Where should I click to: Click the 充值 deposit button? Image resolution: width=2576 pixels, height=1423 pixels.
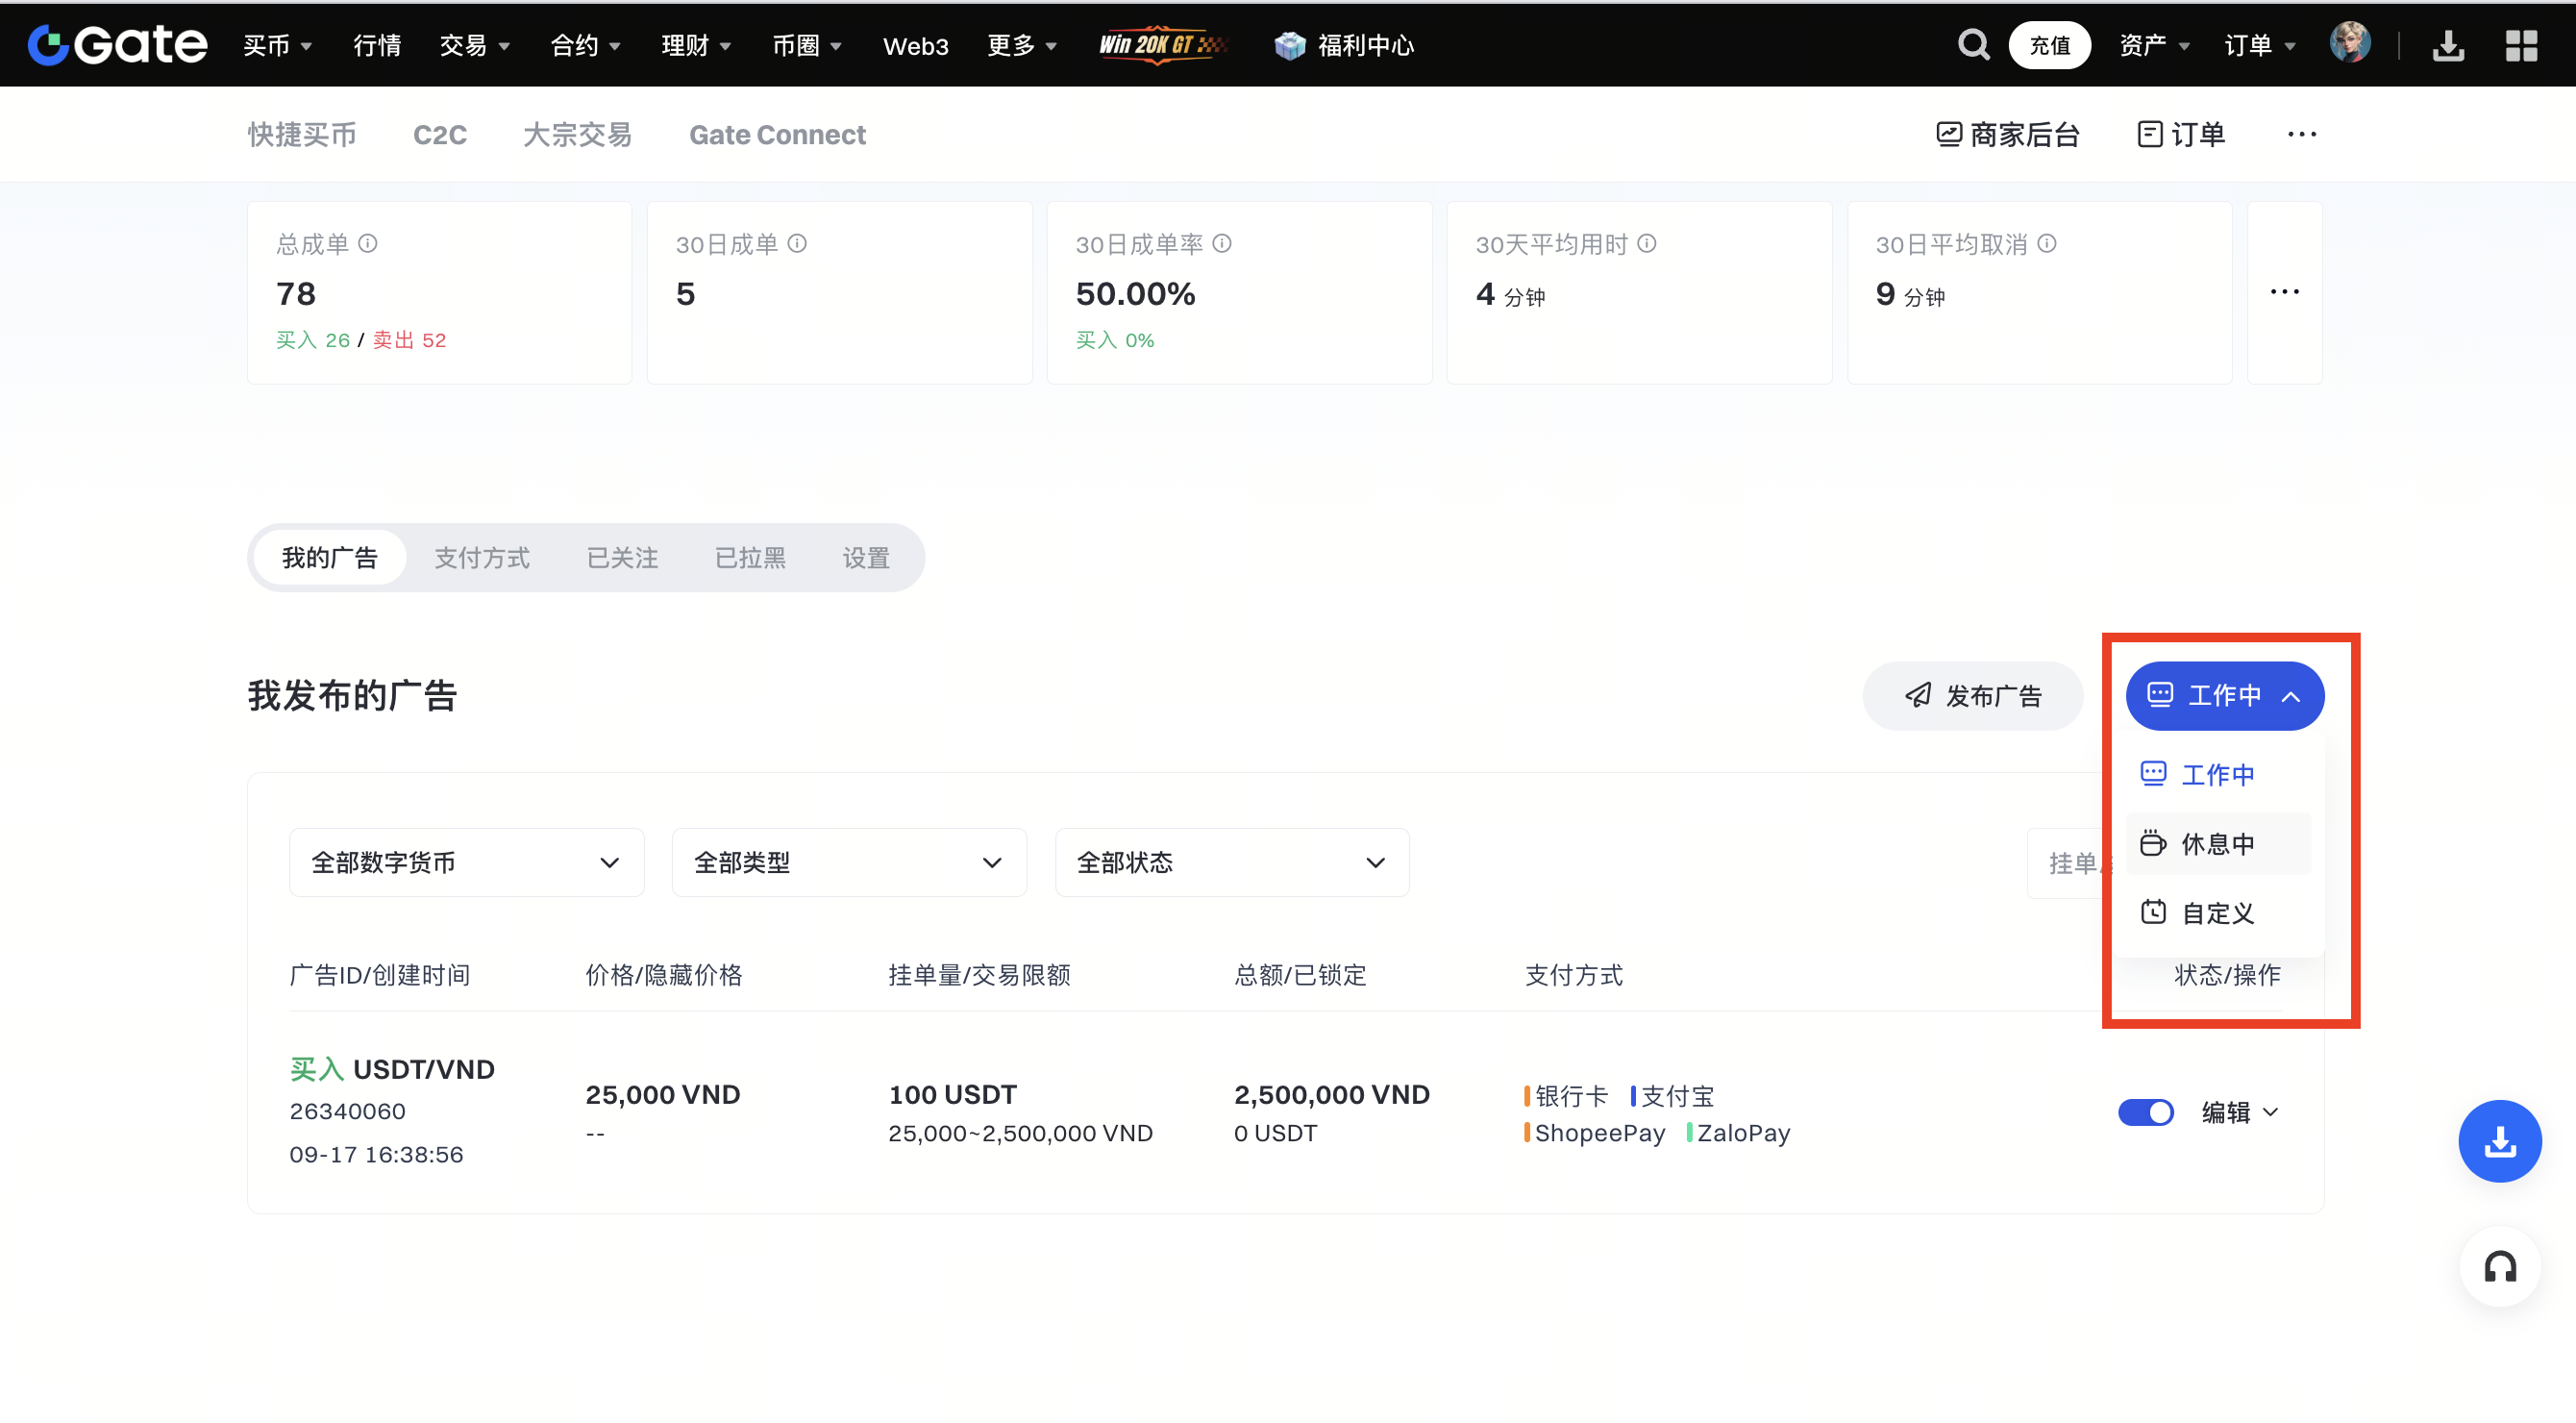coord(2049,45)
